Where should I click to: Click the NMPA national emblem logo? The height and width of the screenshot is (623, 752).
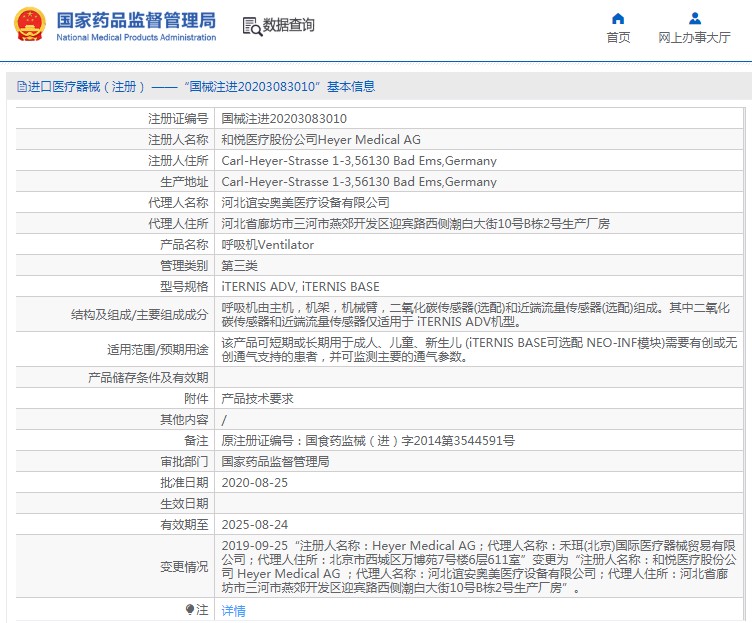30,24
